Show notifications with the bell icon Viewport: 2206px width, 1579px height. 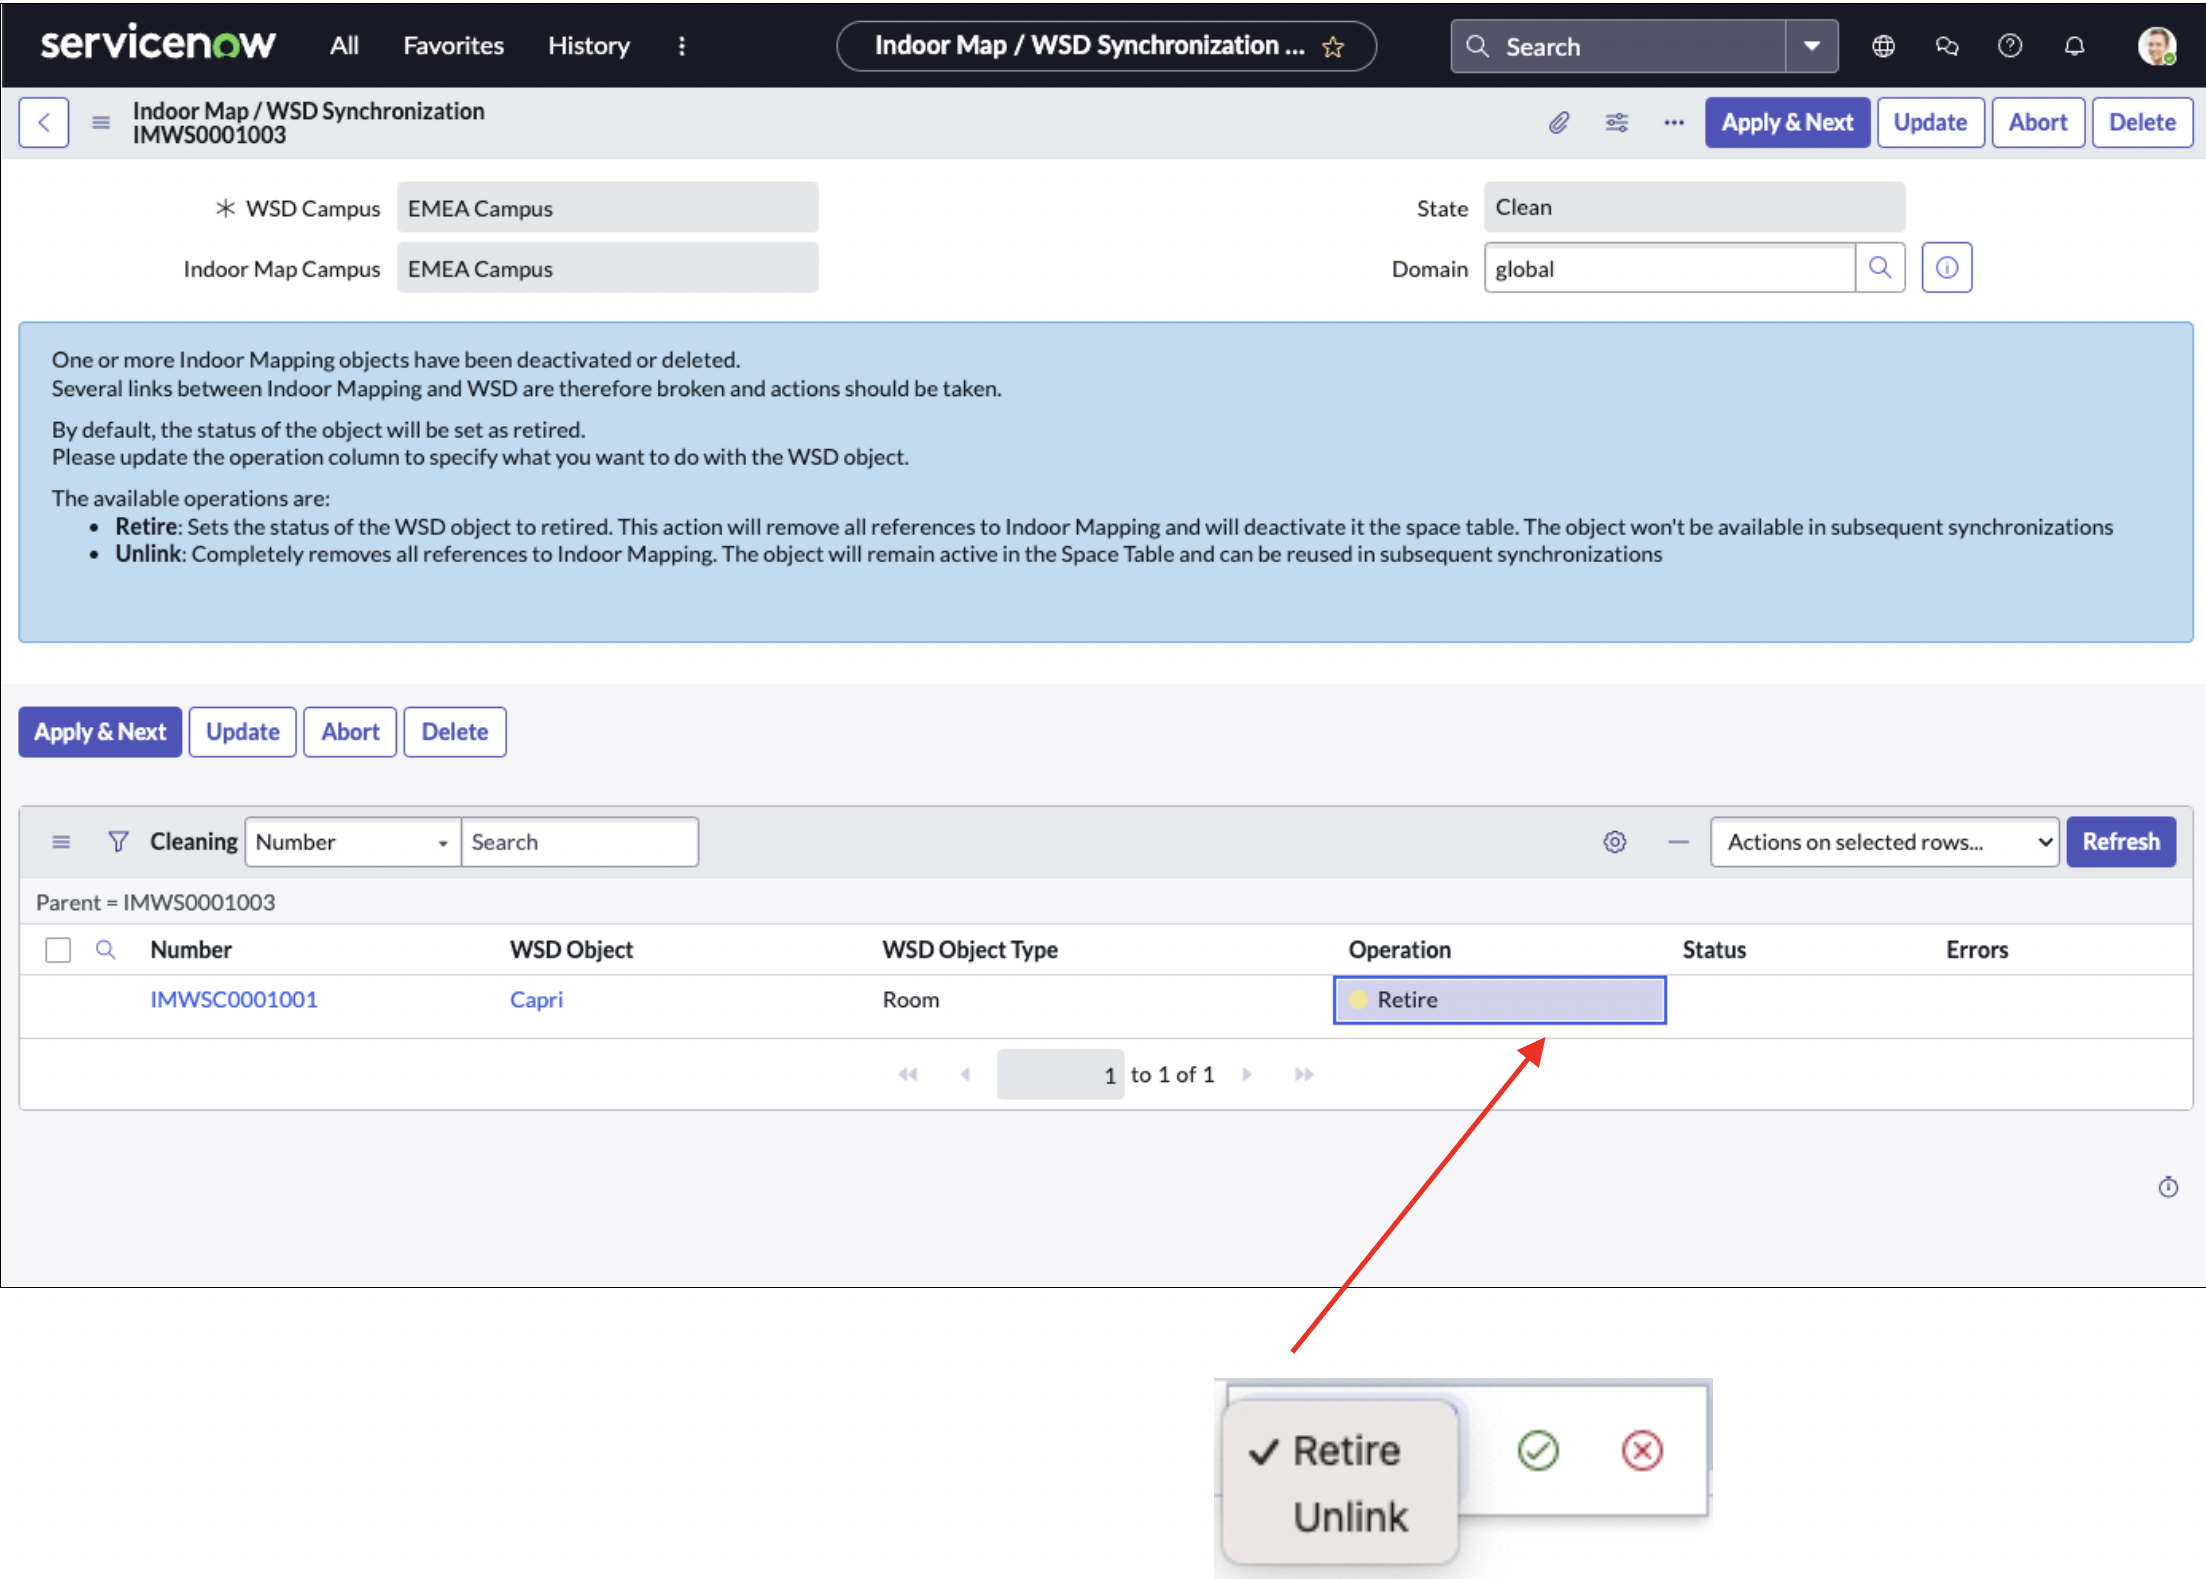2074,46
